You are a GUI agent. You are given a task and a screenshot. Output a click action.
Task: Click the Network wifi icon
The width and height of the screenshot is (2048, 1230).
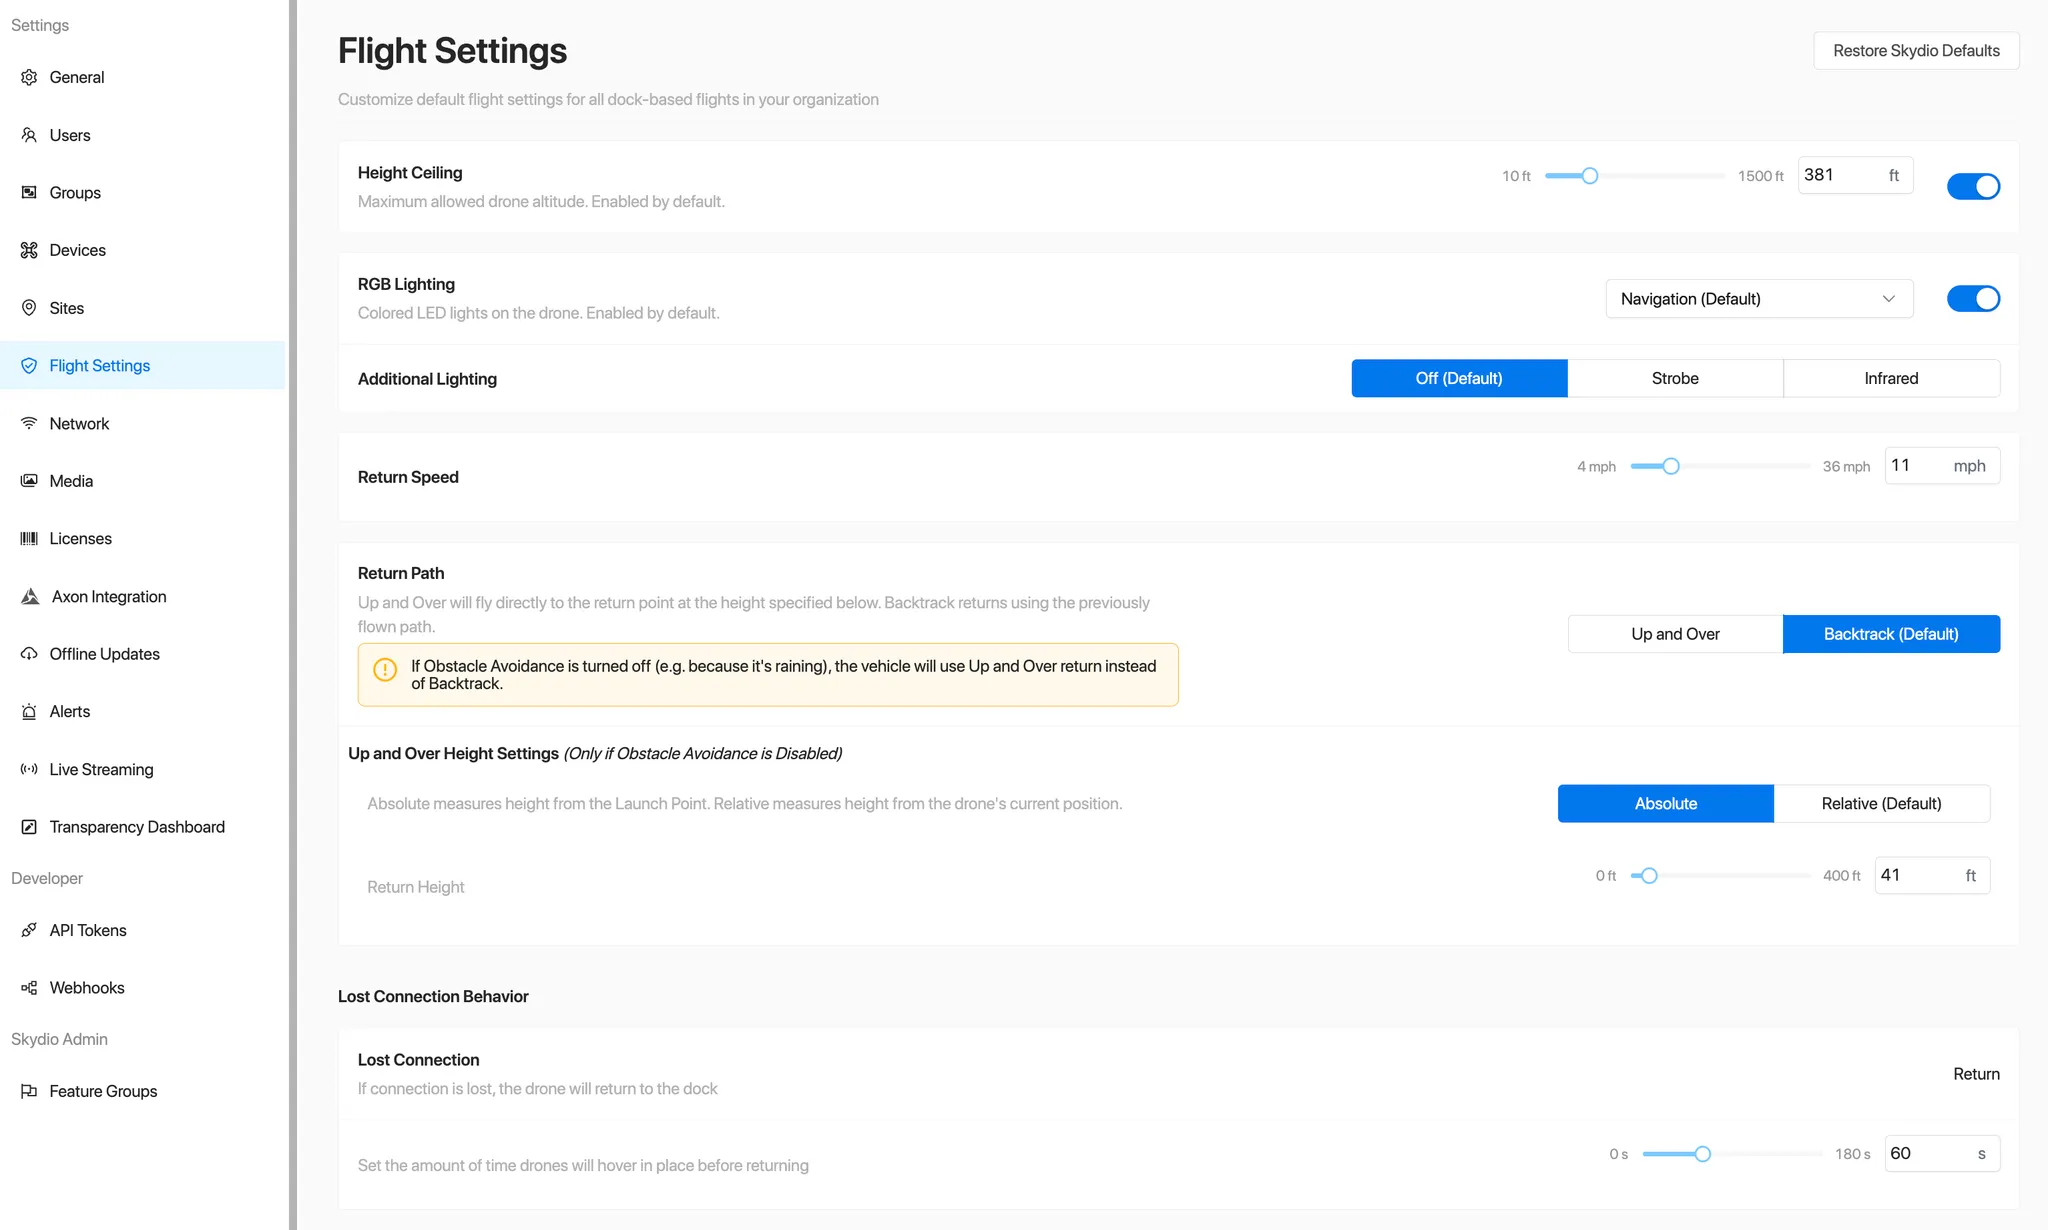(29, 423)
